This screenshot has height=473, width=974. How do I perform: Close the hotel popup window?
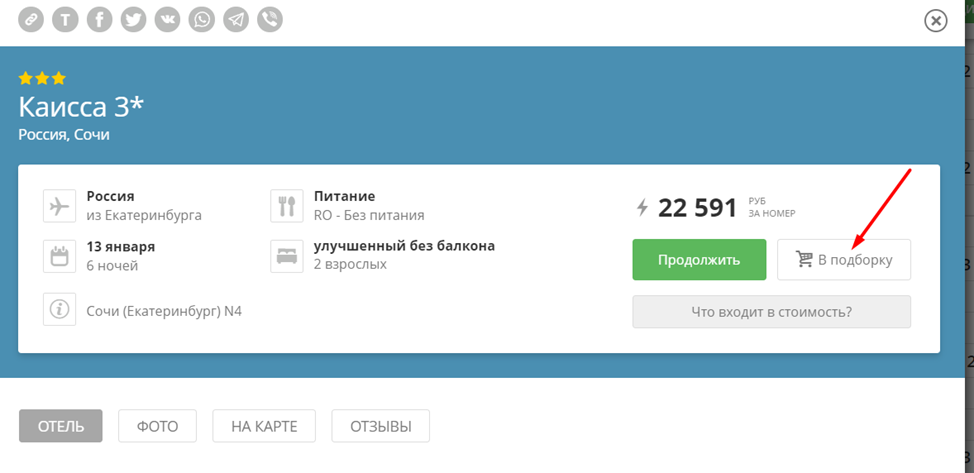pyautogui.click(x=936, y=21)
